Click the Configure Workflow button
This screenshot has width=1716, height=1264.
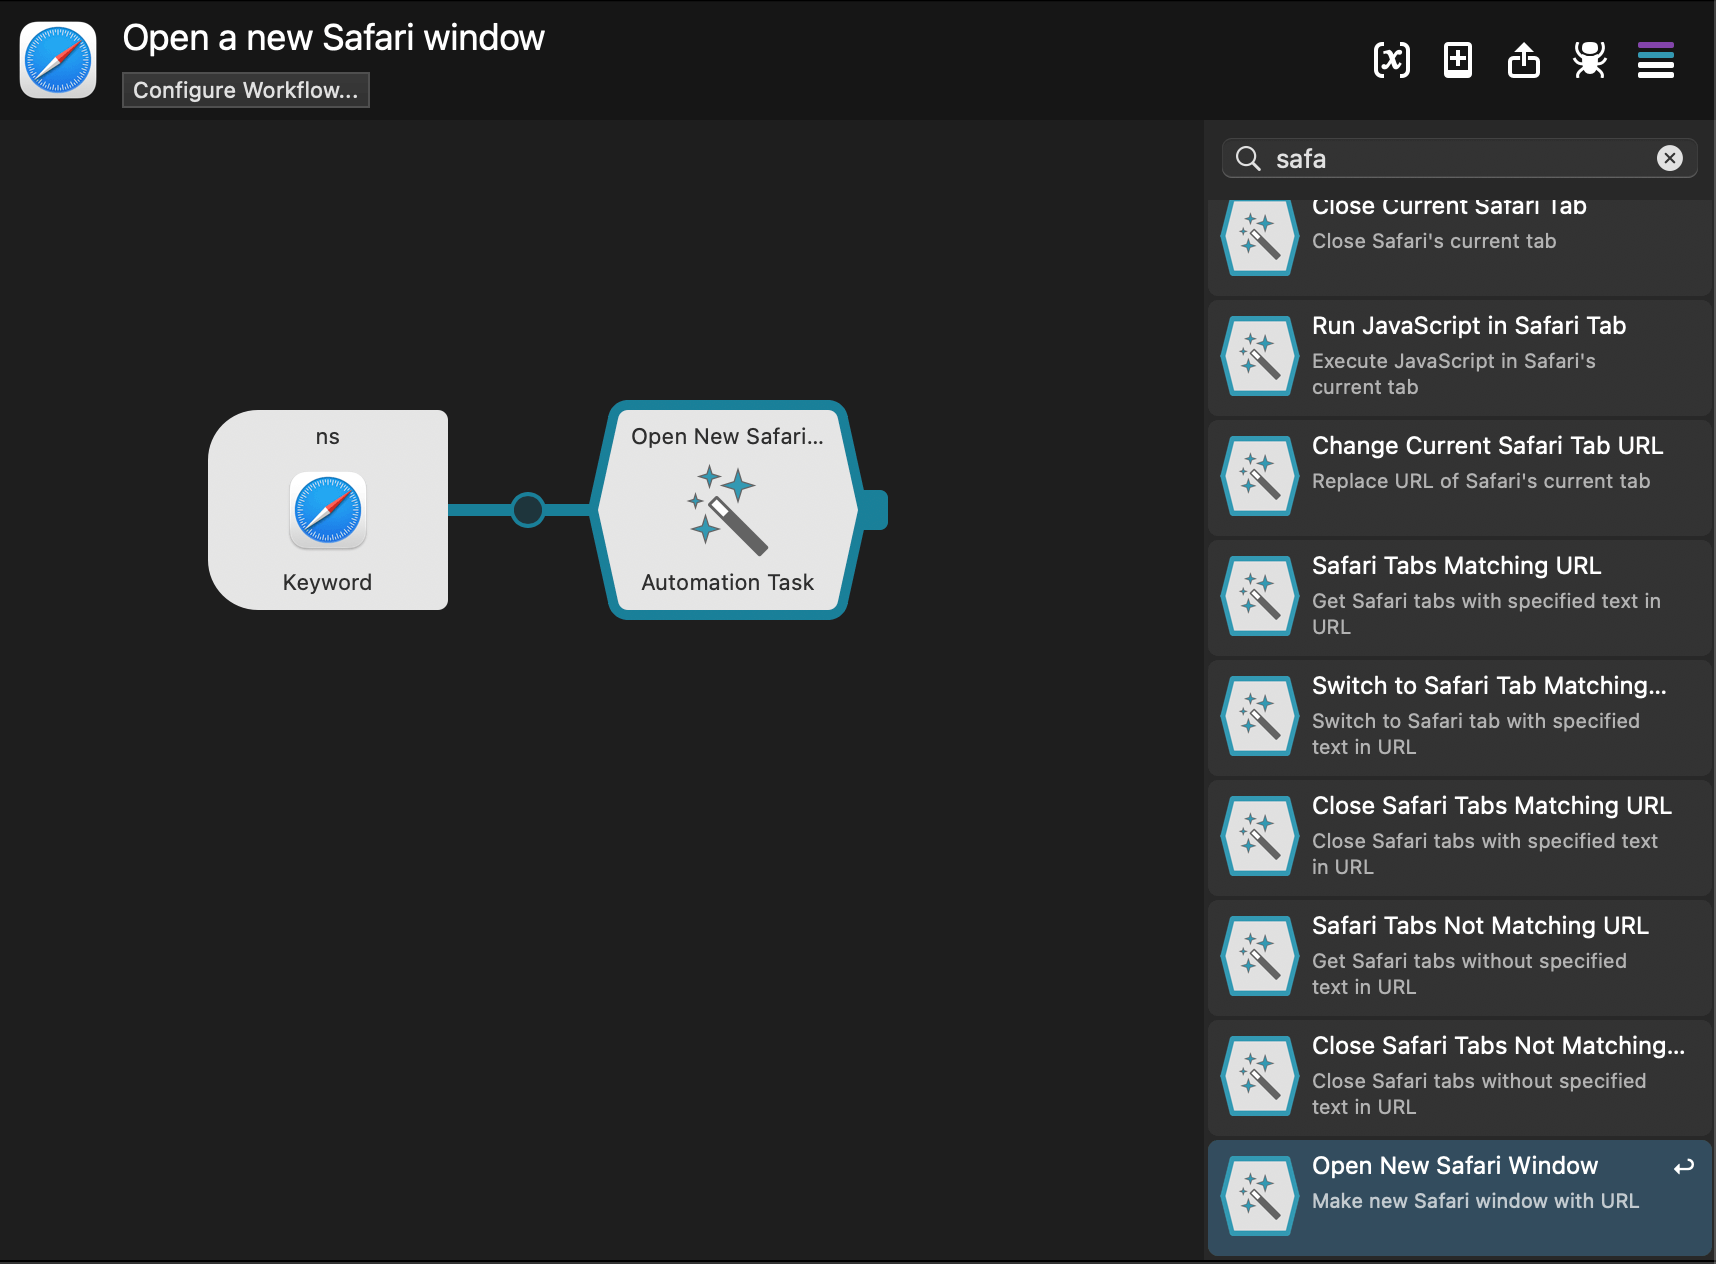pos(245,90)
